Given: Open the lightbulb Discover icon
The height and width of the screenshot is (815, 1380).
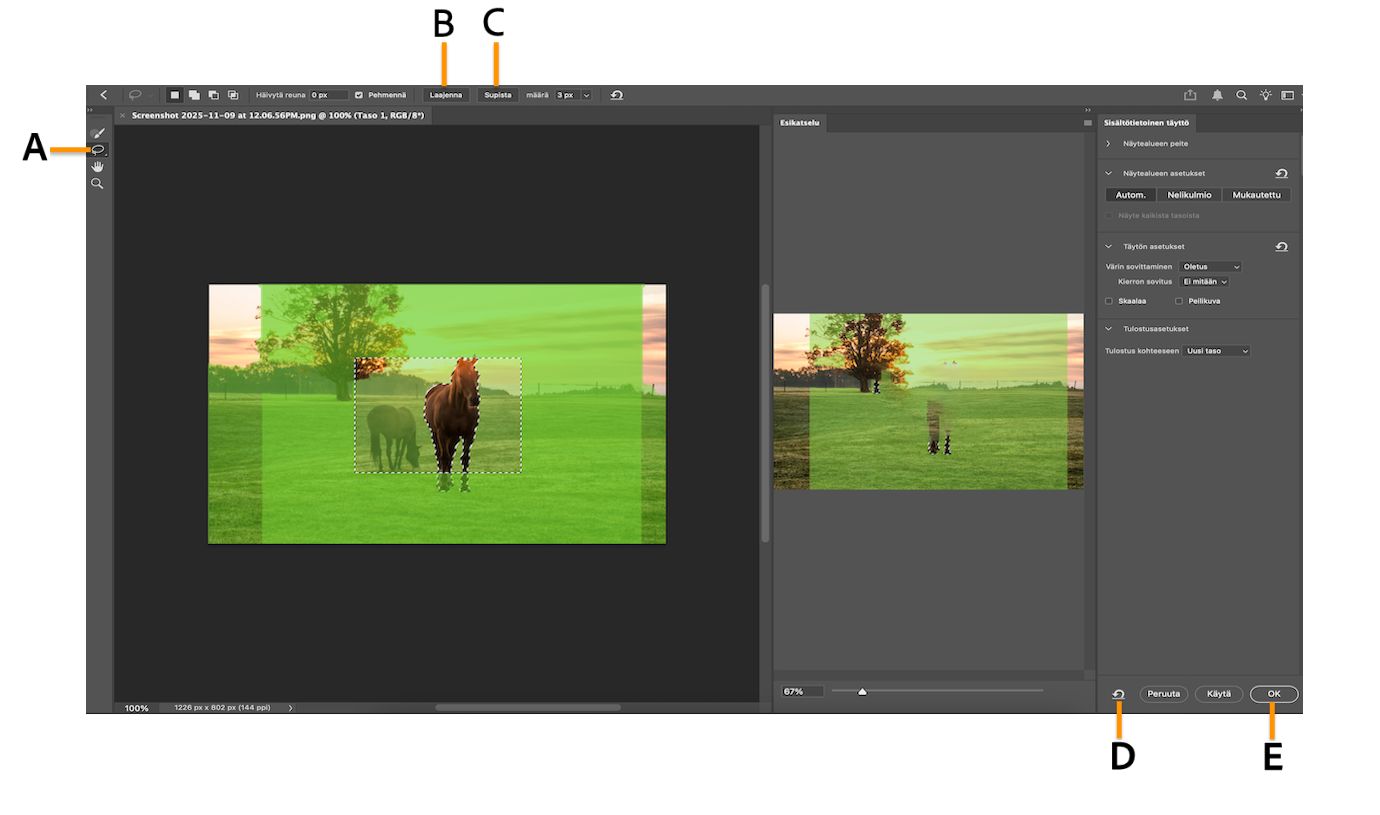Looking at the screenshot, I should [x=1265, y=95].
